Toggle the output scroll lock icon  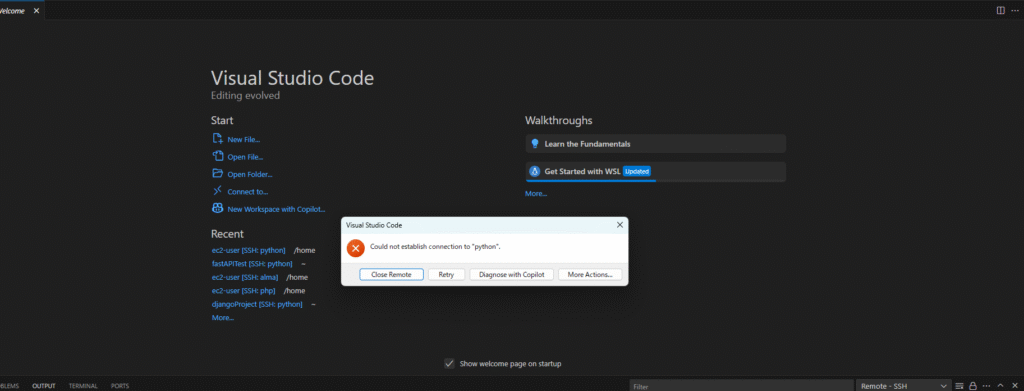(973, 386)
